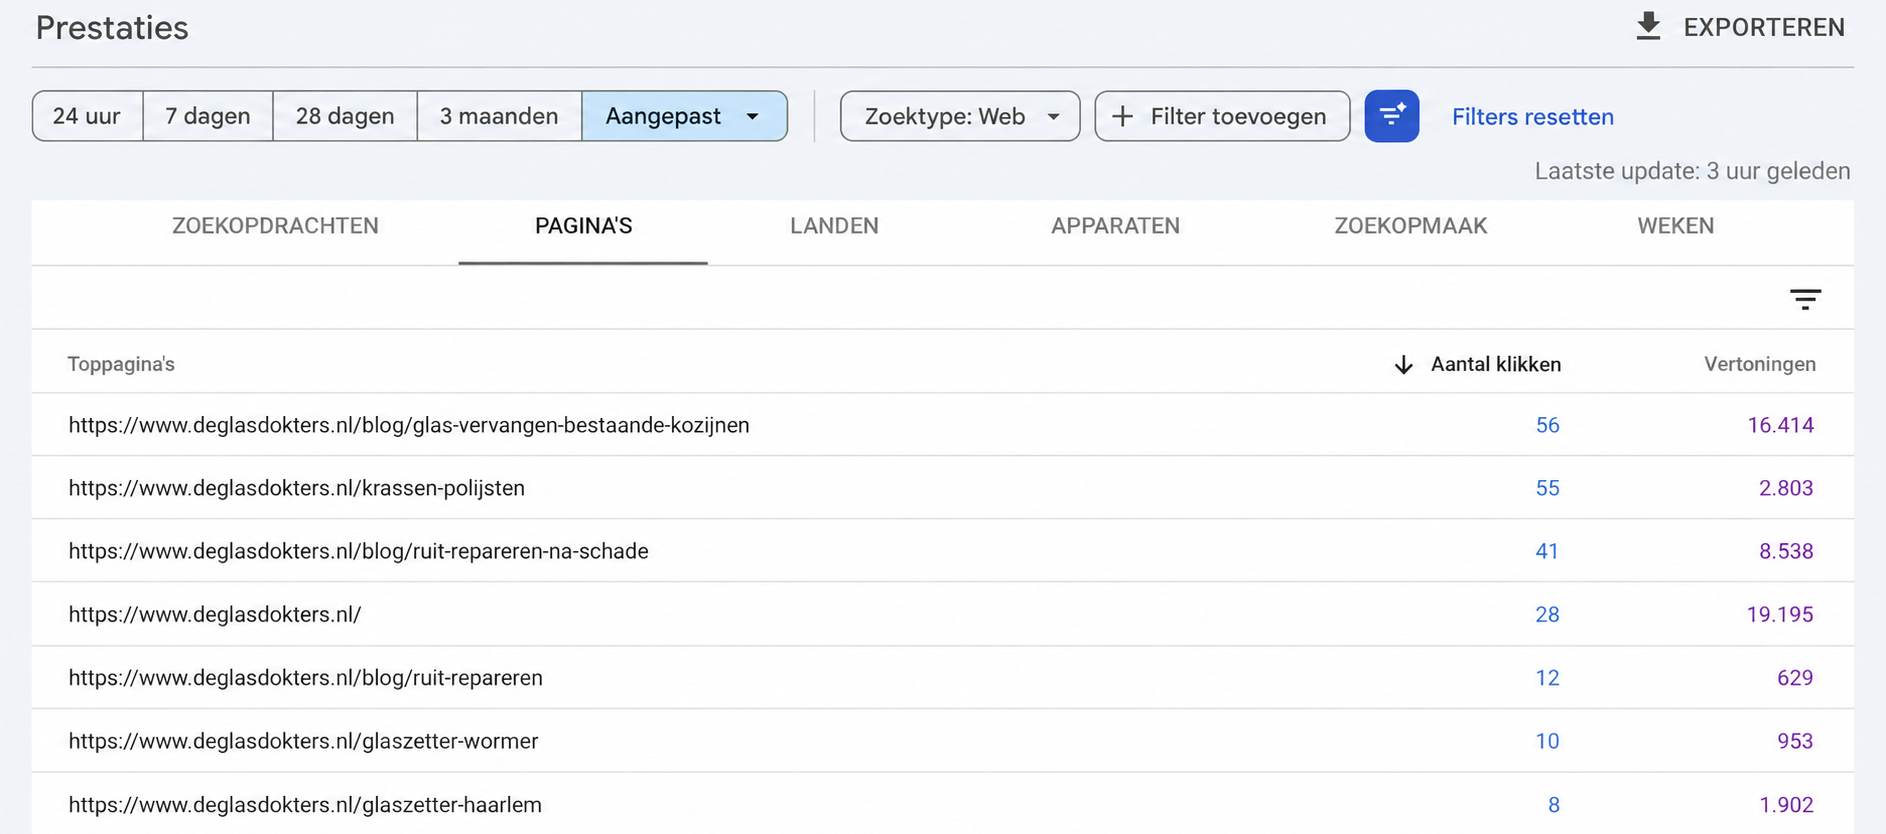Open the glaszetter-wormer page row
This screenshot has width=1886, height=834.
(x=943, y=741)
